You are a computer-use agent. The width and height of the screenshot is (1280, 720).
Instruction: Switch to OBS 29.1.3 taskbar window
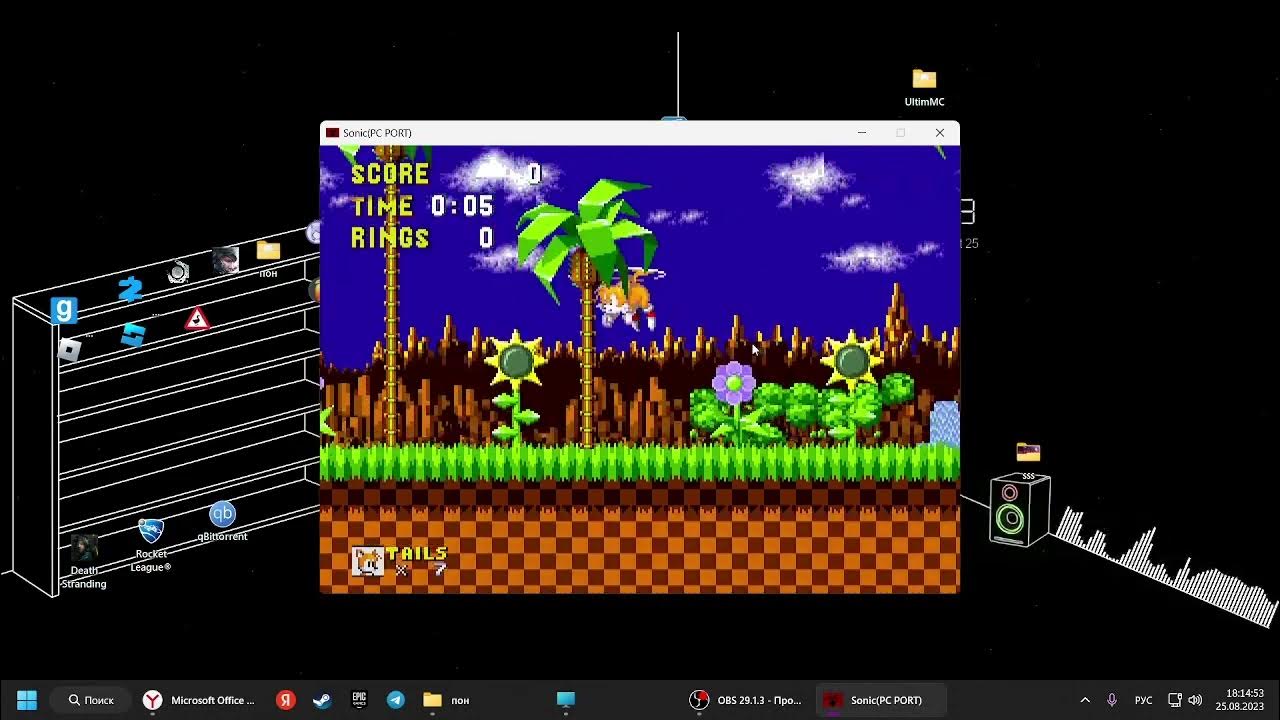746,700
